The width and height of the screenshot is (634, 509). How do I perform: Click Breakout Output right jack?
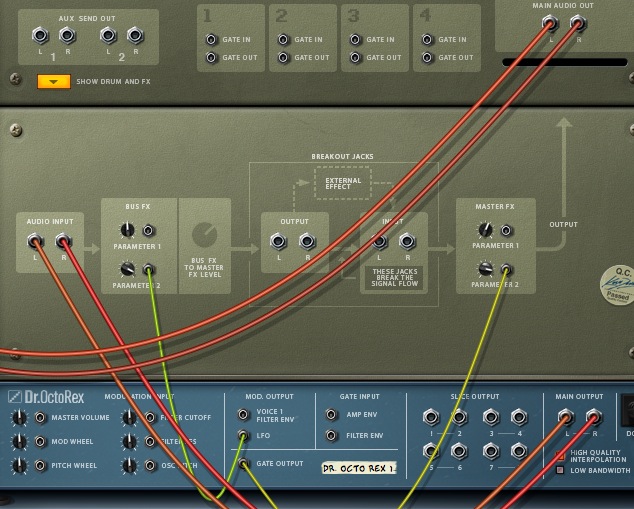[307, 241]
